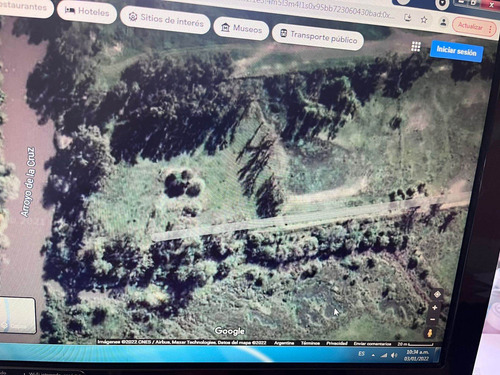This screenshot has height=375, width=500.
Task: Zoom in with the plus button
Action: 434,308
